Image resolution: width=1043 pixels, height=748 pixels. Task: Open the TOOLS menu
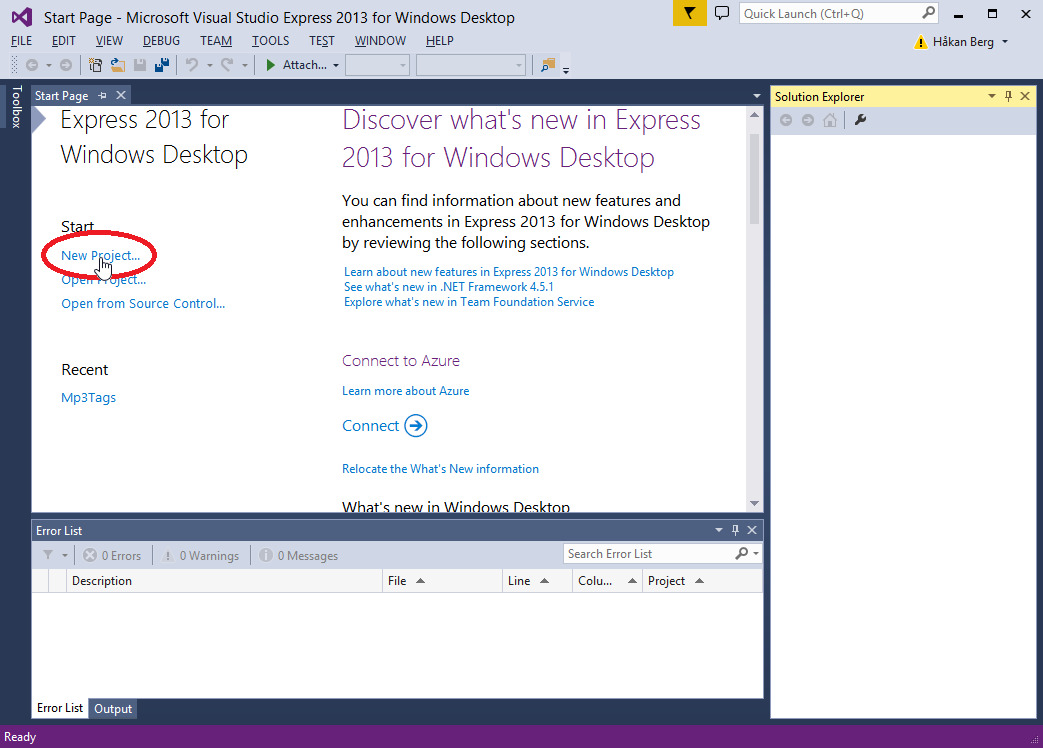pos(271,41)
